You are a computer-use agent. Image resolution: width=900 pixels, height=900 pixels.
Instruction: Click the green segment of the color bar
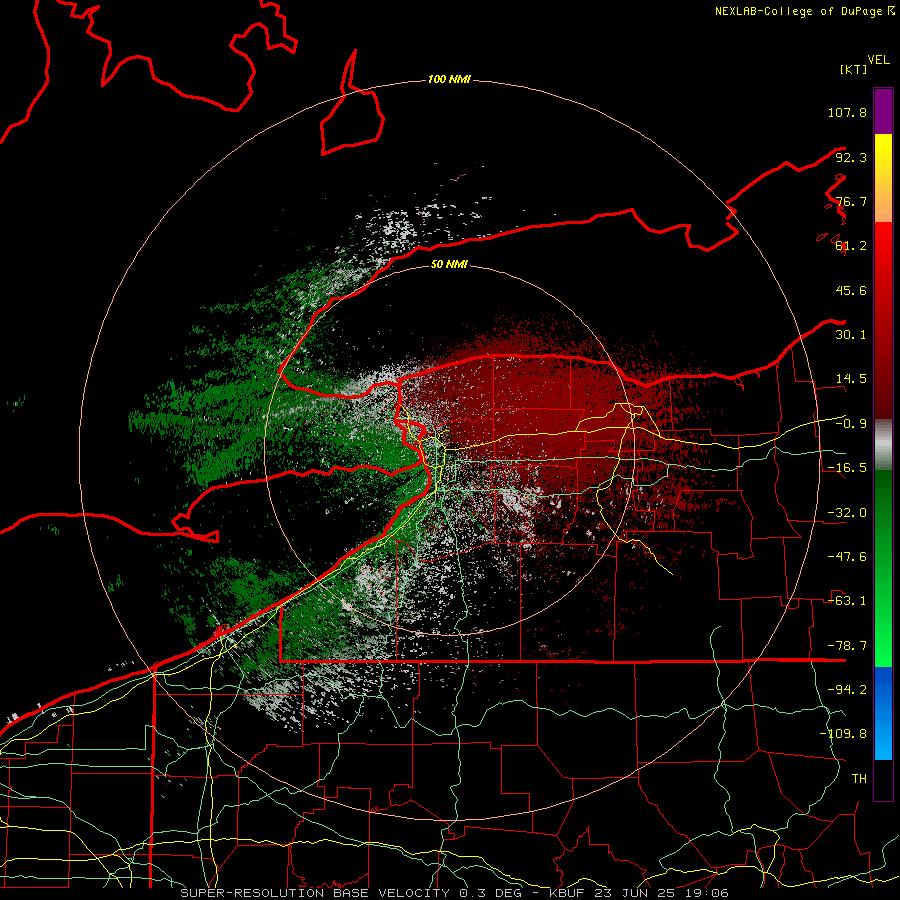tap(883, 568)
